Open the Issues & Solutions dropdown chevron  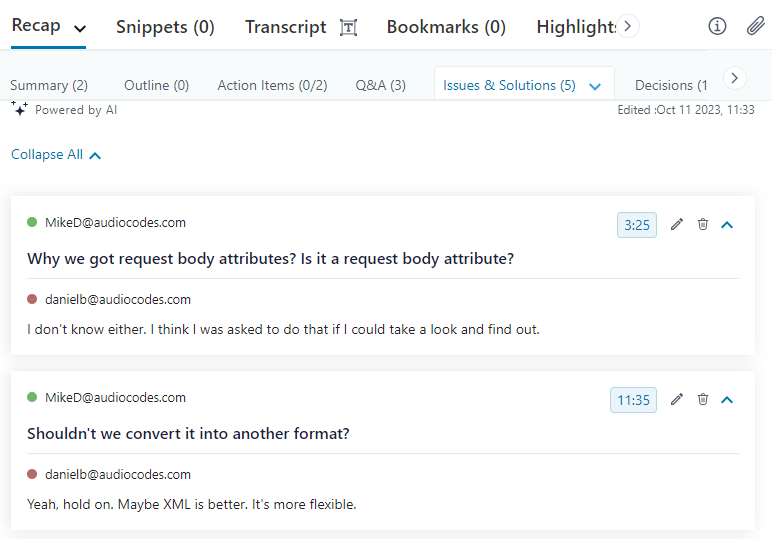pyautogui.click(x=595, y=86)
